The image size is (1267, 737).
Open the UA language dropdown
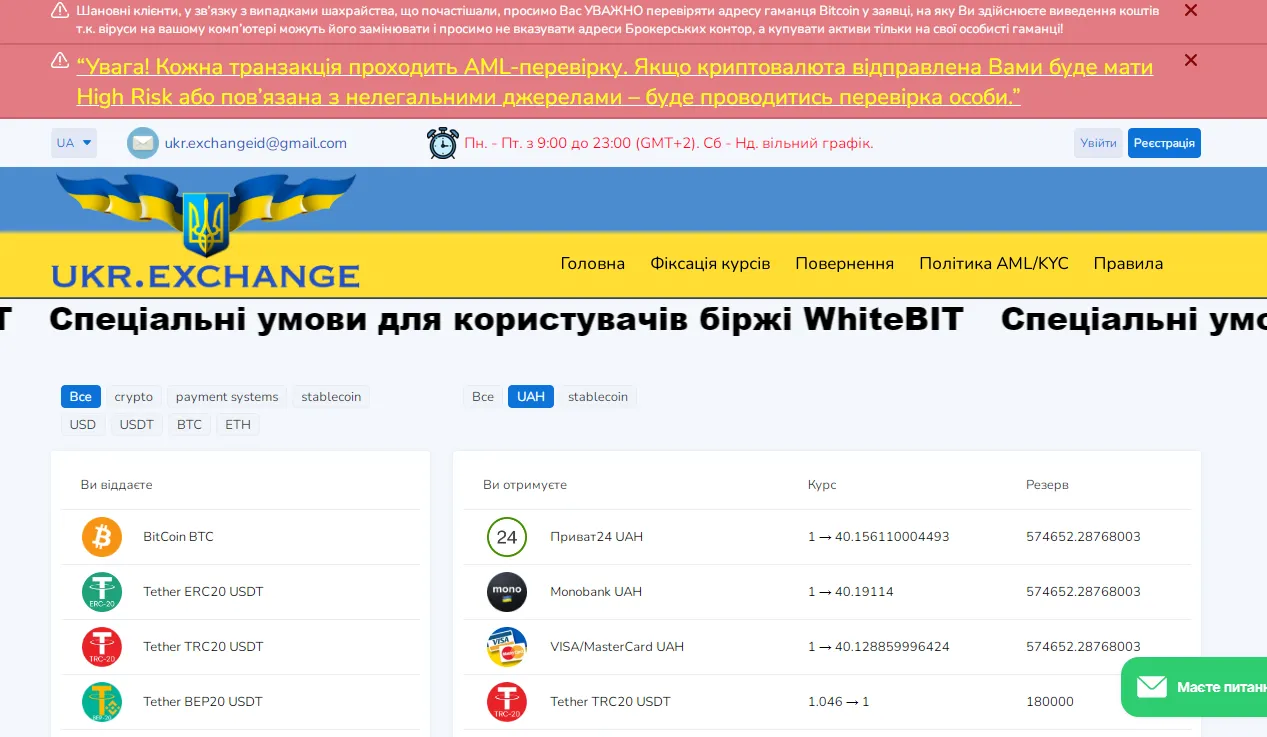coord(73,143)
